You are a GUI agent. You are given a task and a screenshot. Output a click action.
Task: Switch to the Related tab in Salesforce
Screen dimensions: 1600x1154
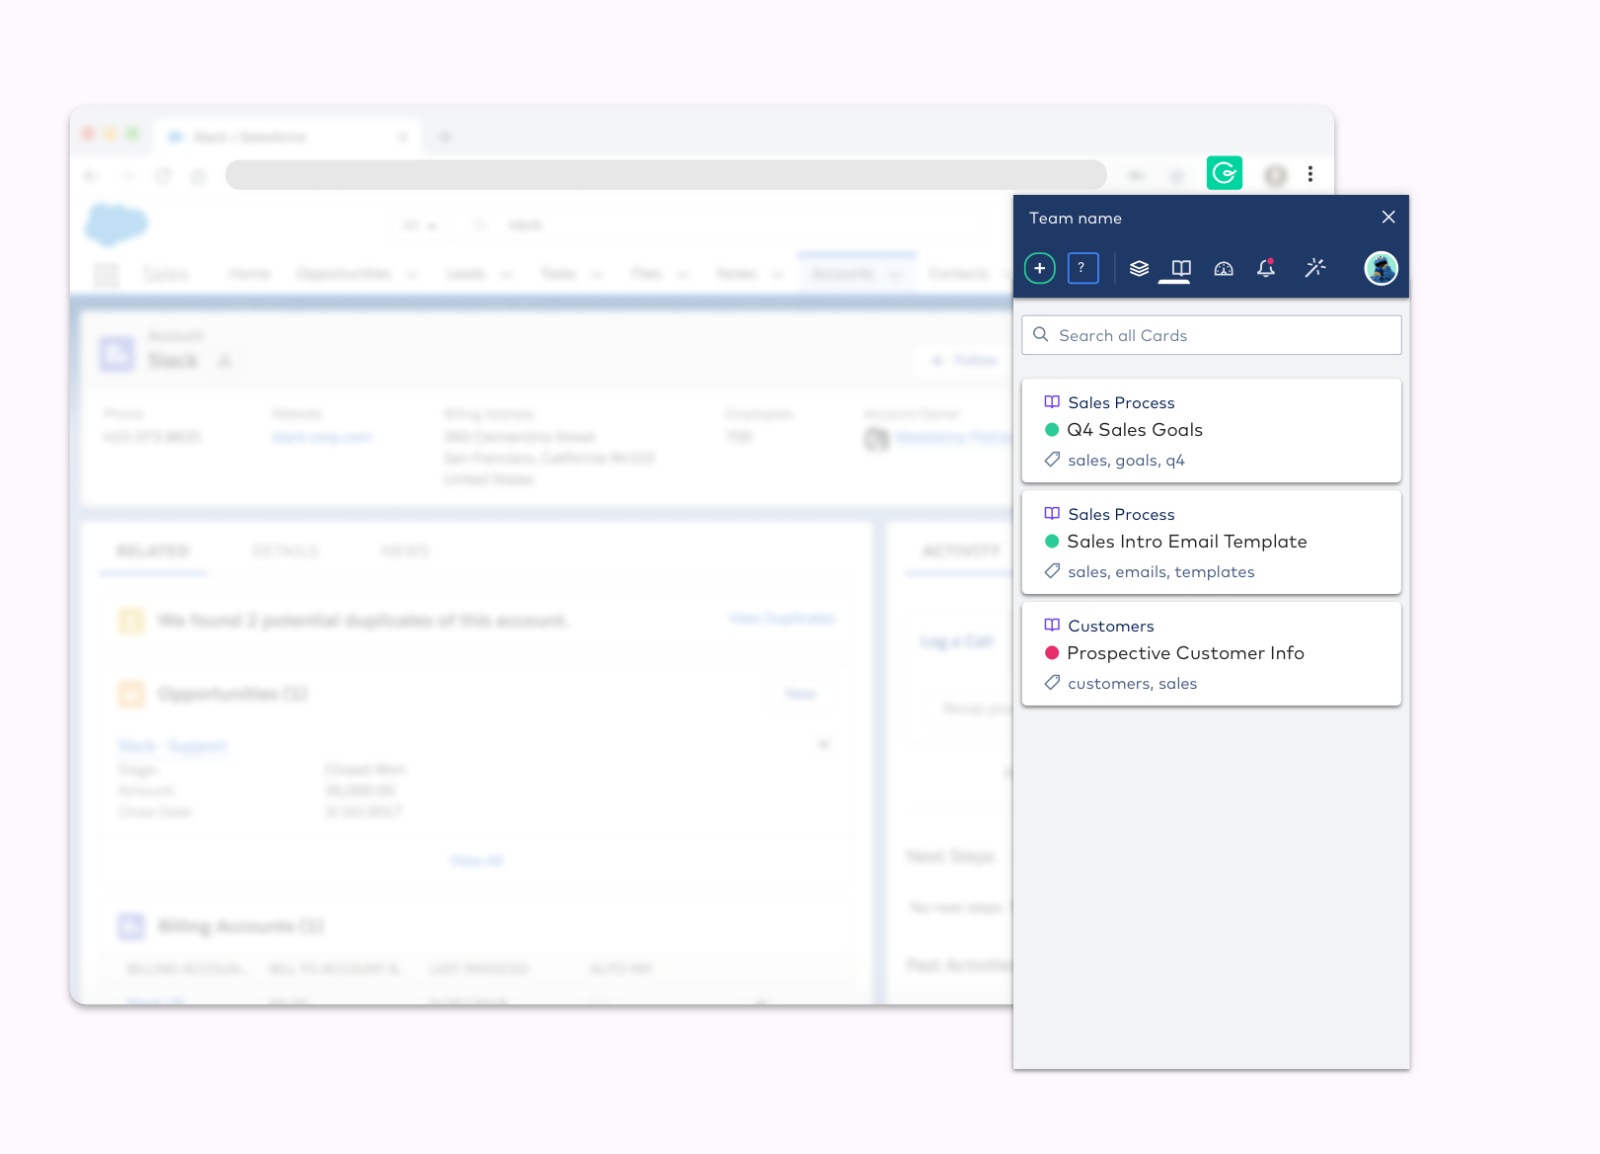(153, 551)
